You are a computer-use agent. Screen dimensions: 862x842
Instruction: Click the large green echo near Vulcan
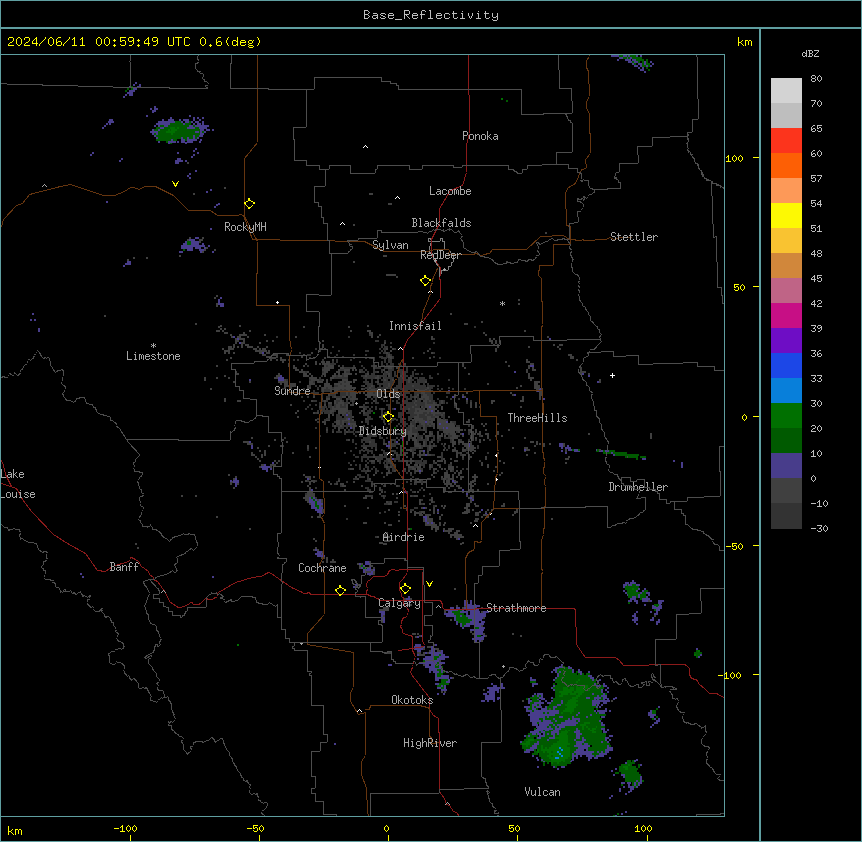coord(568,717)
